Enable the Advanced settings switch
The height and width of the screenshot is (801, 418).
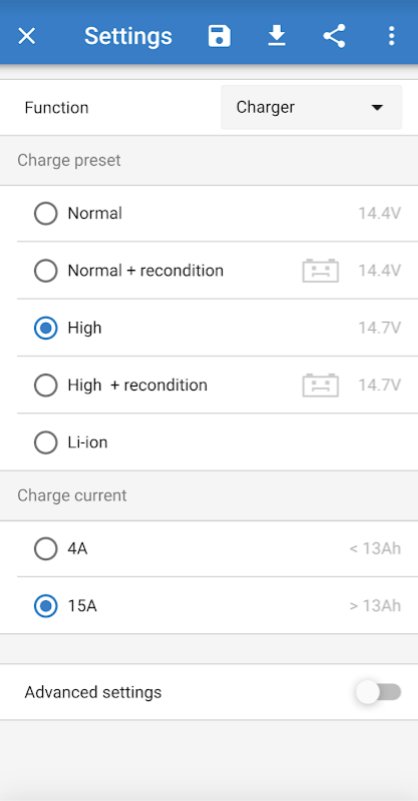pyautogui.click(x=379, y=692)
